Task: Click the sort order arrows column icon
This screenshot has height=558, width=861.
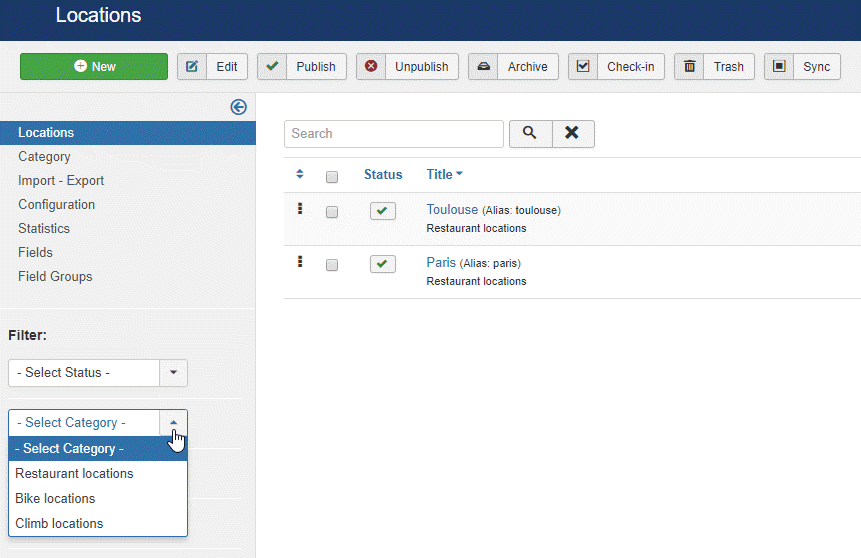Action: (x=300, y=174)
